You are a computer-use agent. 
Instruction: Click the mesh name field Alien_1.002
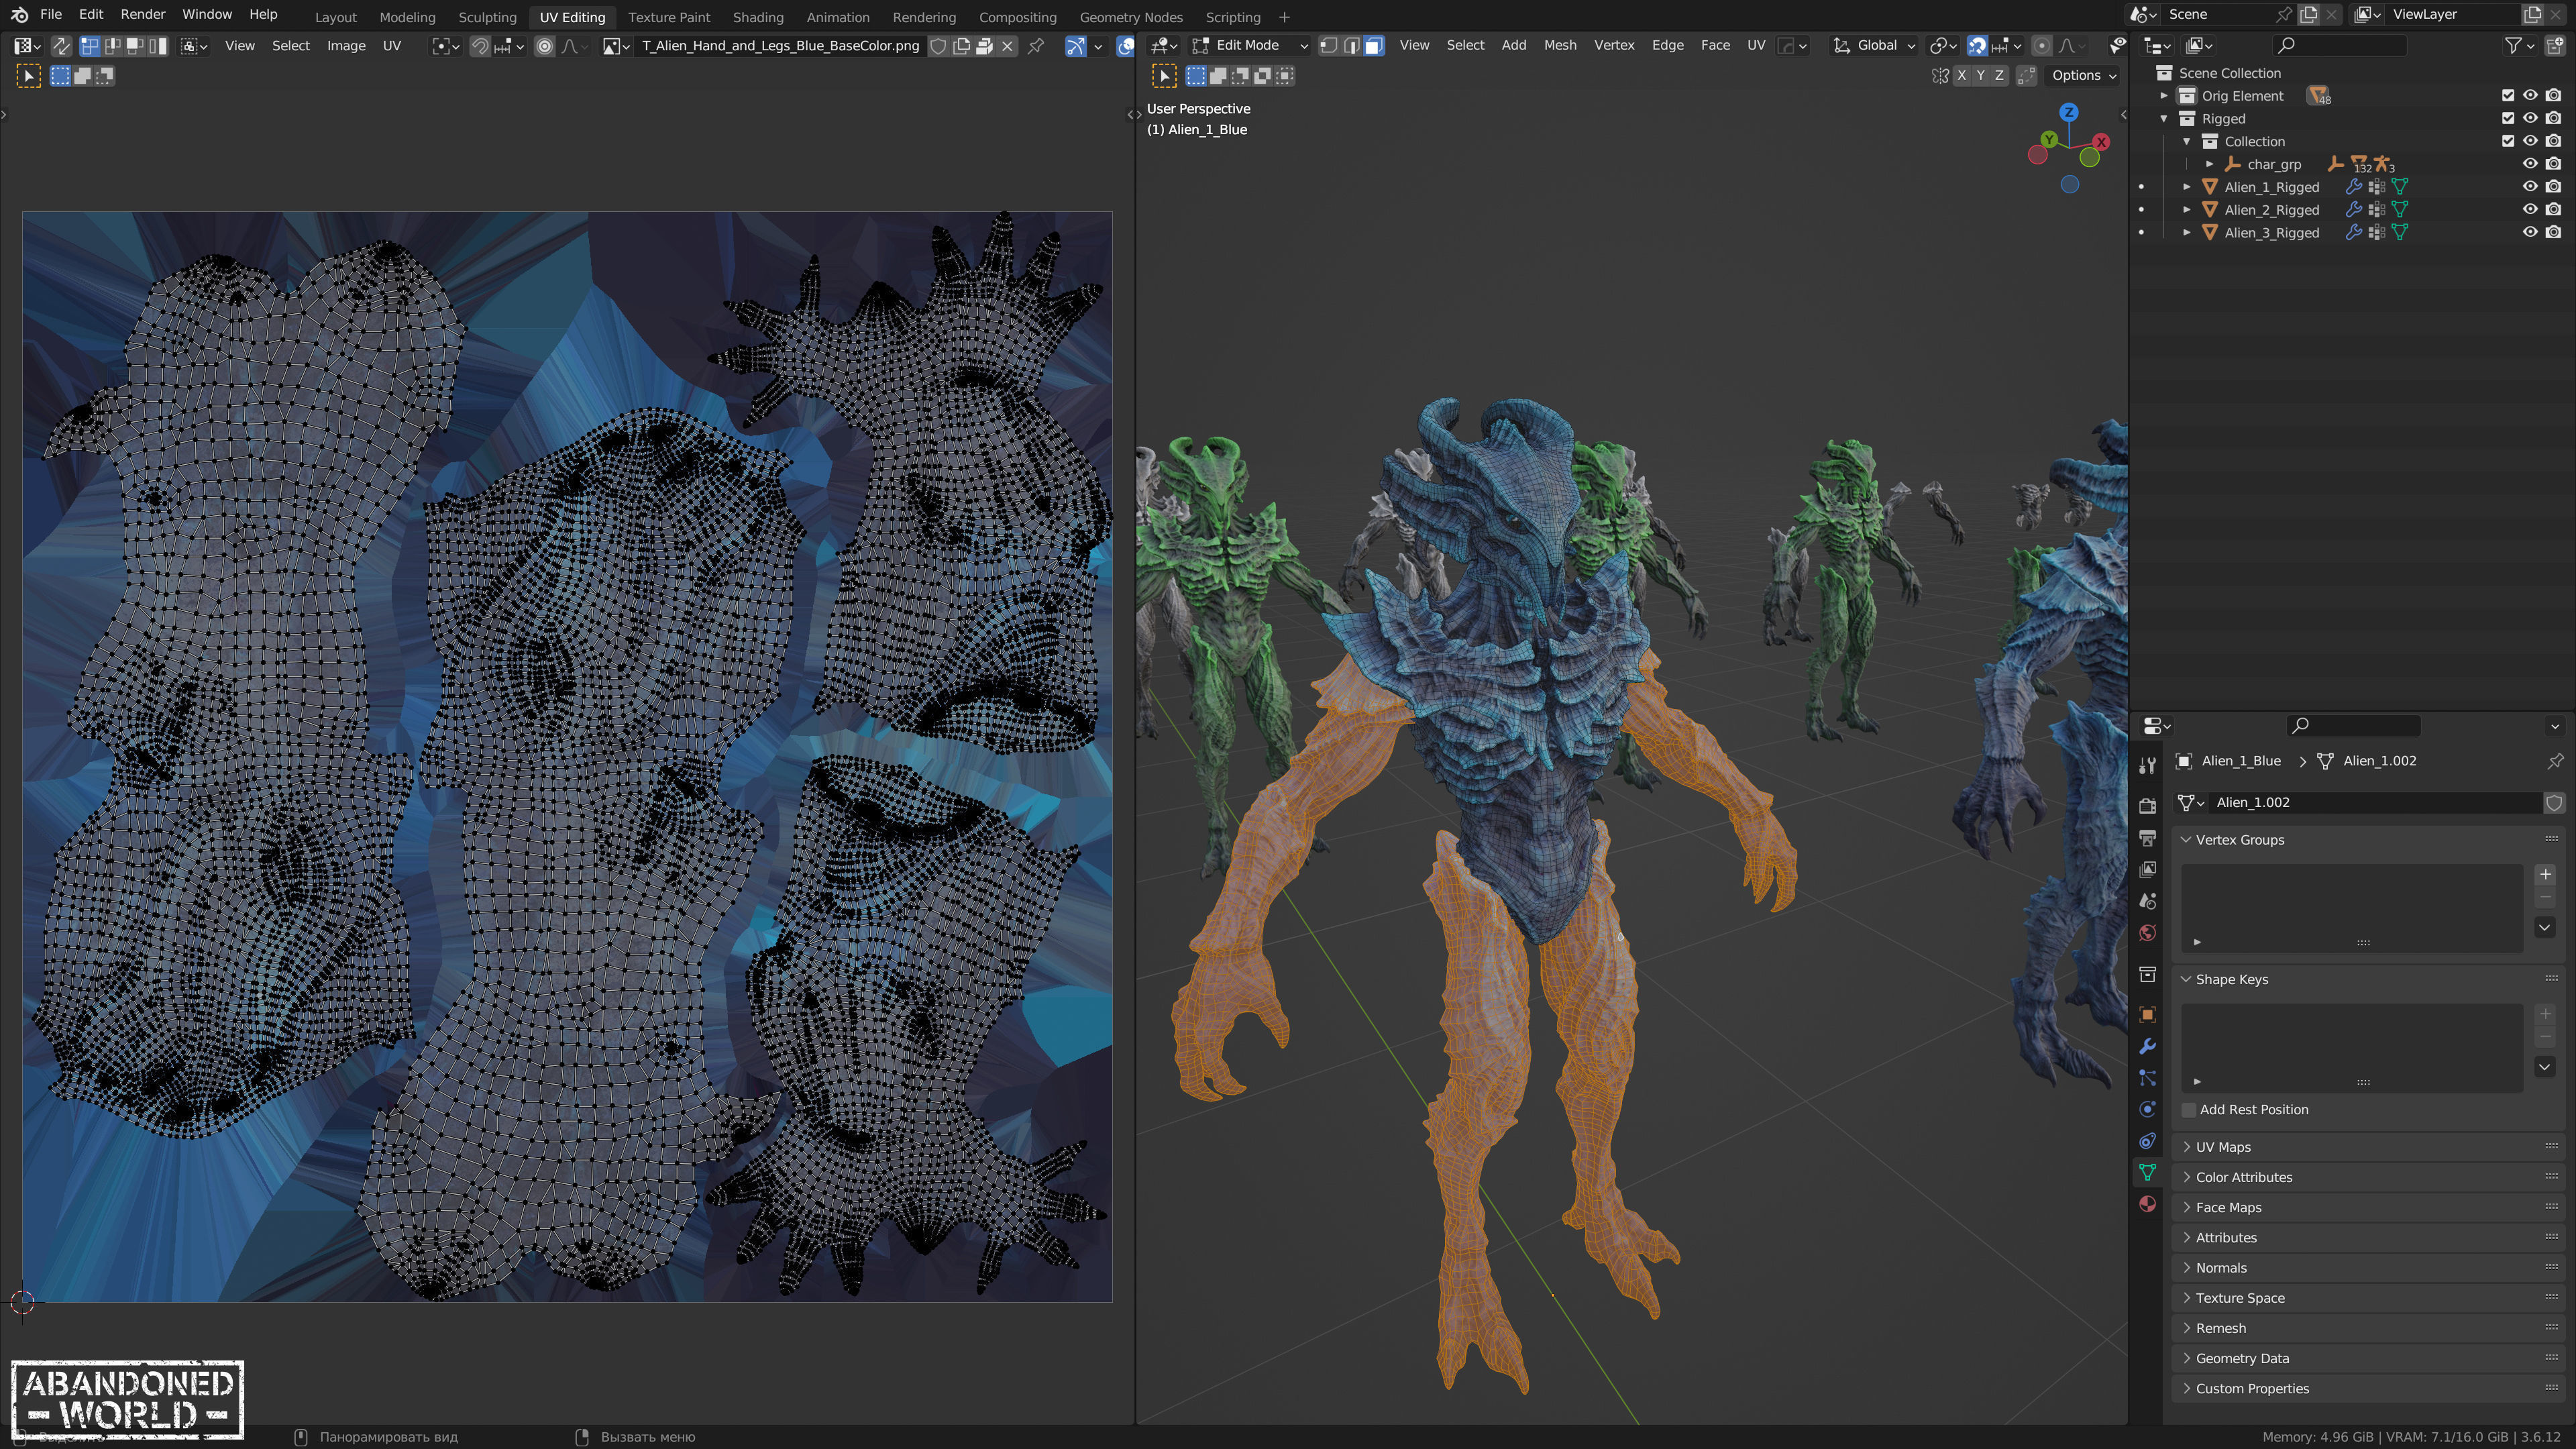pyautogui.click(x=2375, y=803)
